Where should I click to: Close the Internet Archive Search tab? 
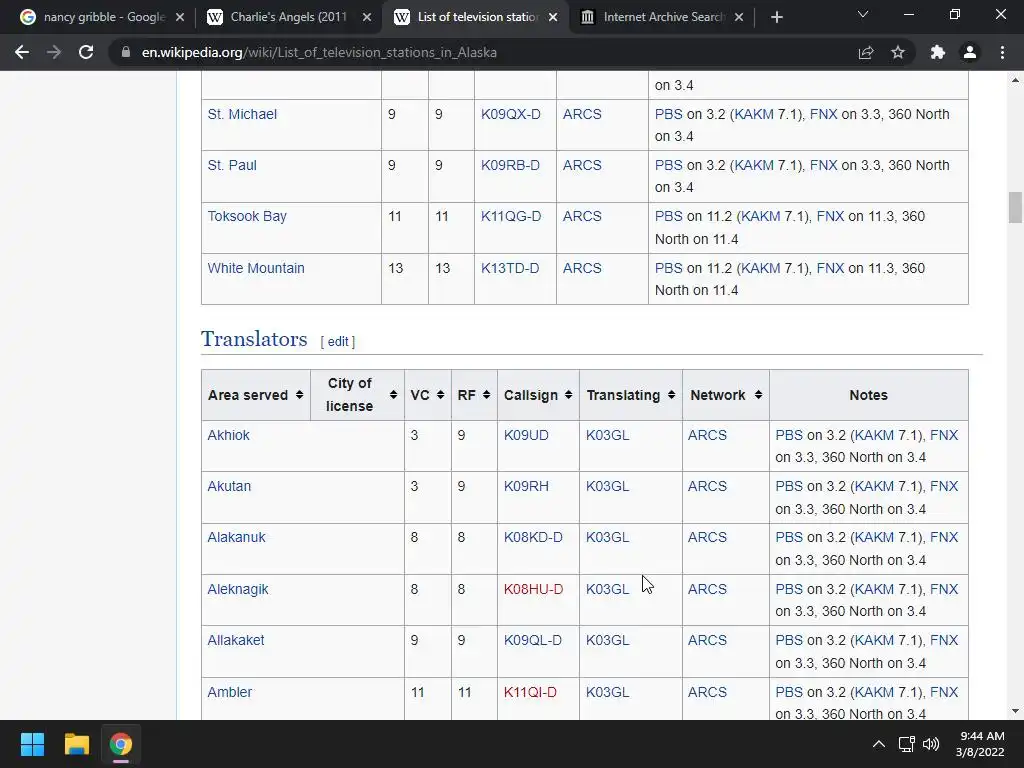pyautogui.click(x=739, y=17)
